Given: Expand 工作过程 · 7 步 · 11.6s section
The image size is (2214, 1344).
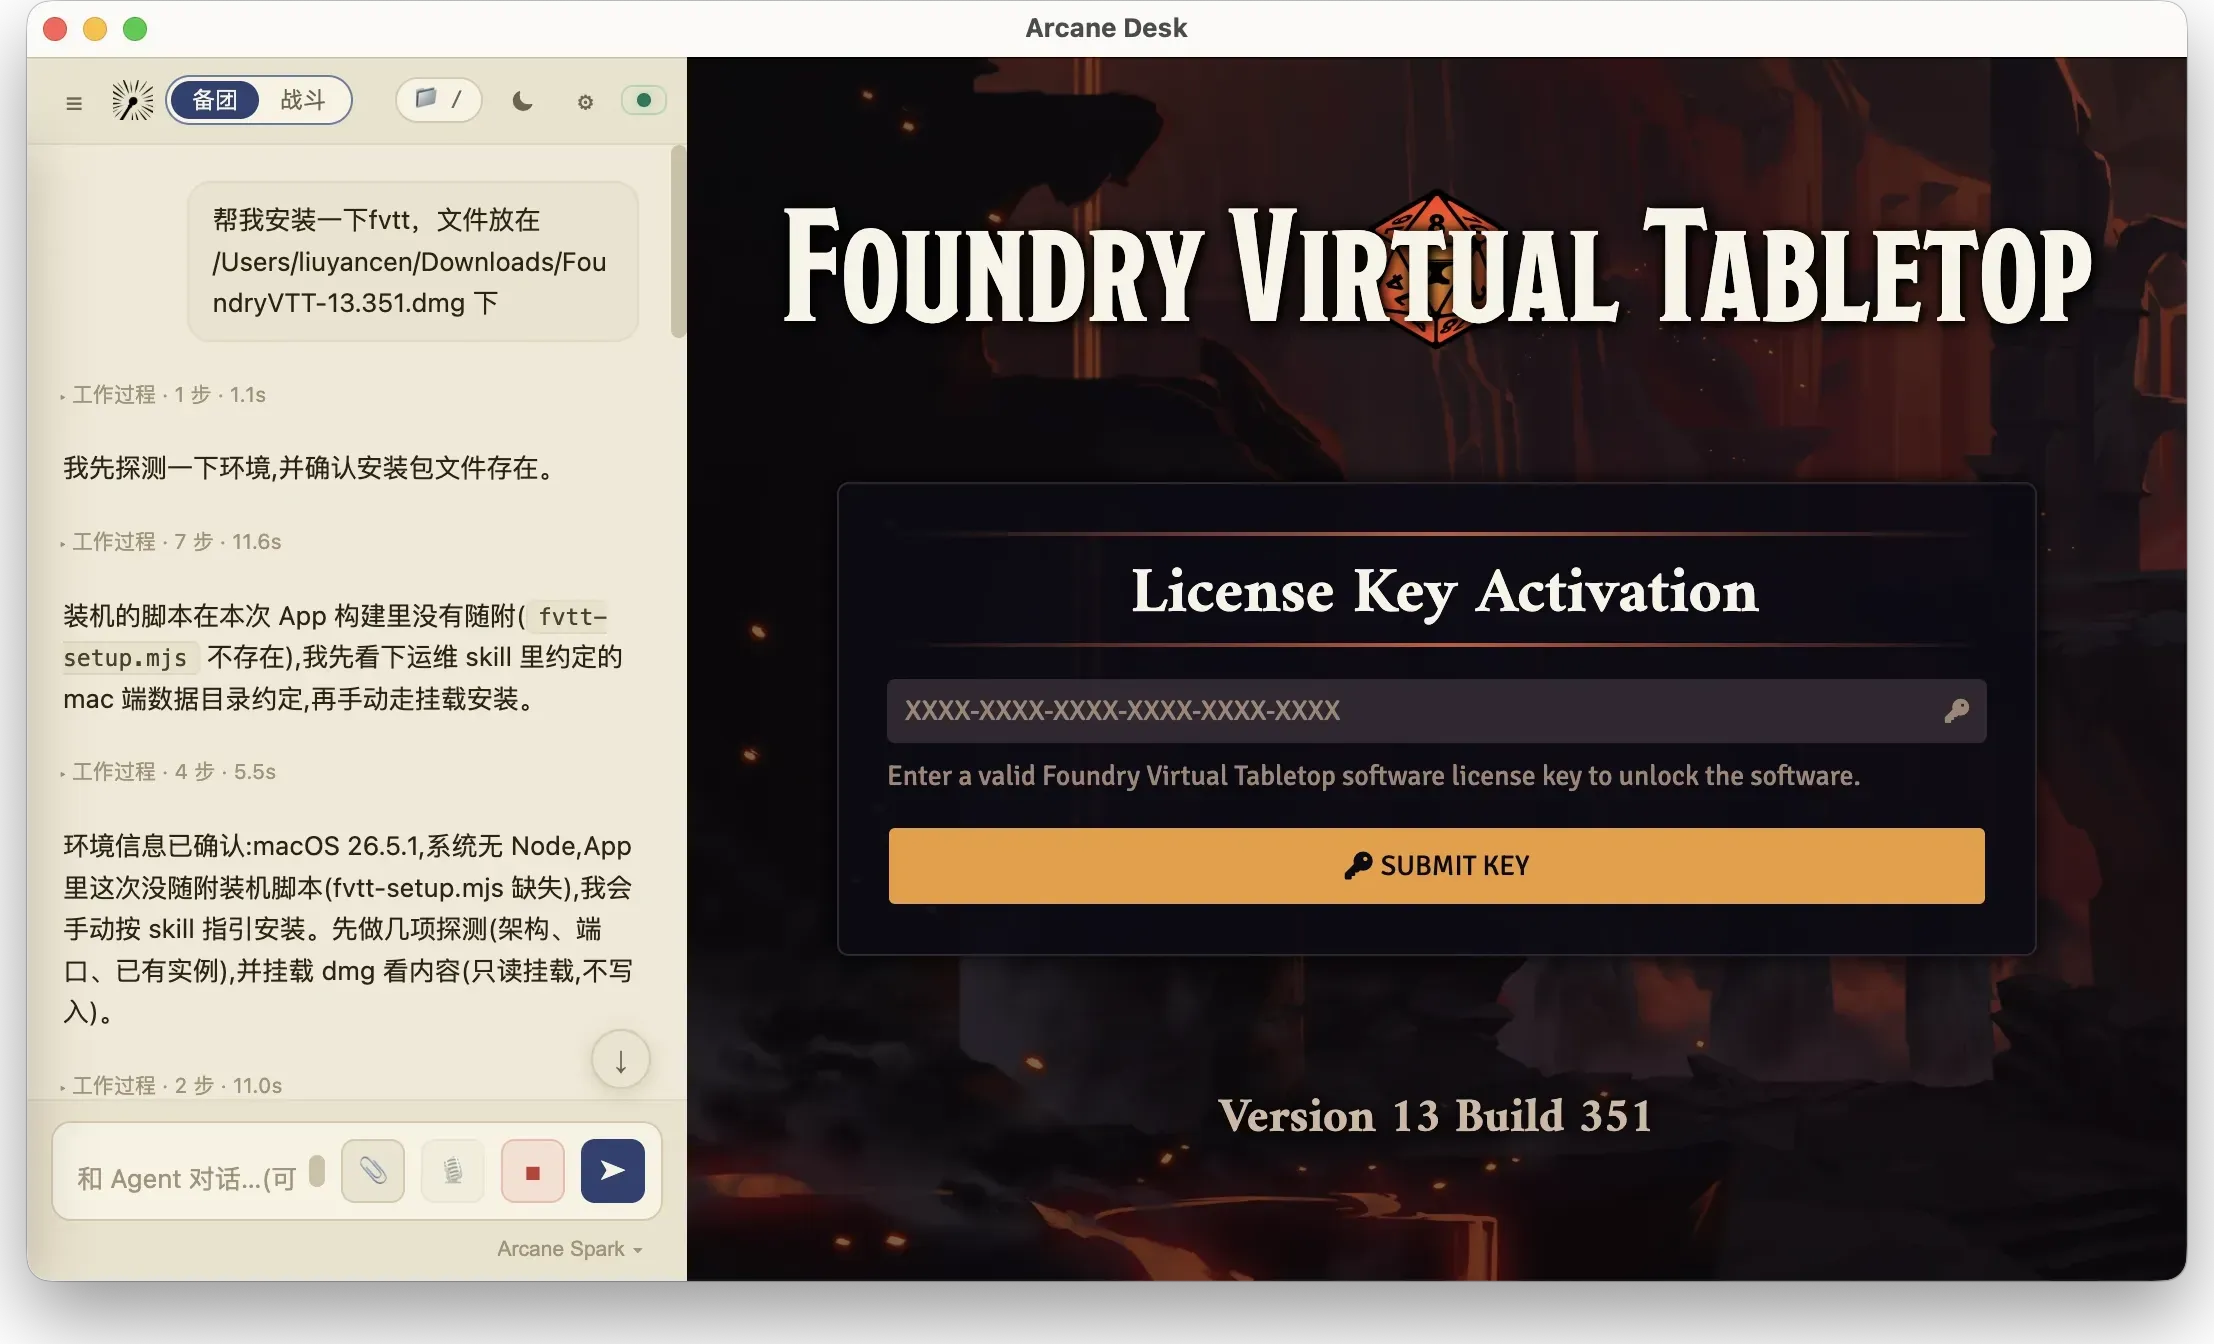Looking at the screenshot, I should point(171,542).
